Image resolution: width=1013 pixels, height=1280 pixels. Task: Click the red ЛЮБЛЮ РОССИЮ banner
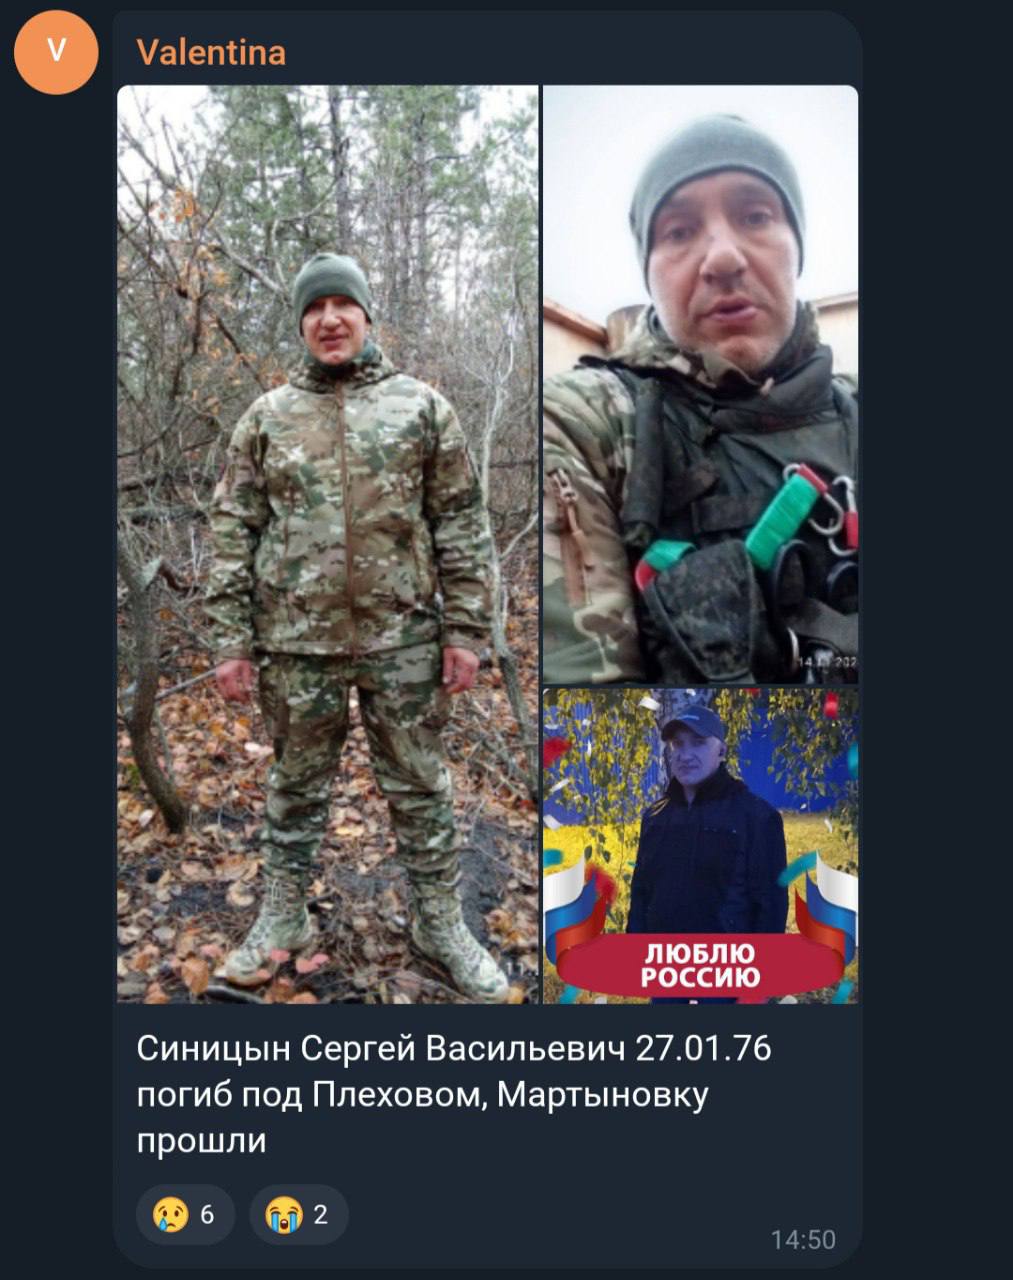(x=699, y=965)
